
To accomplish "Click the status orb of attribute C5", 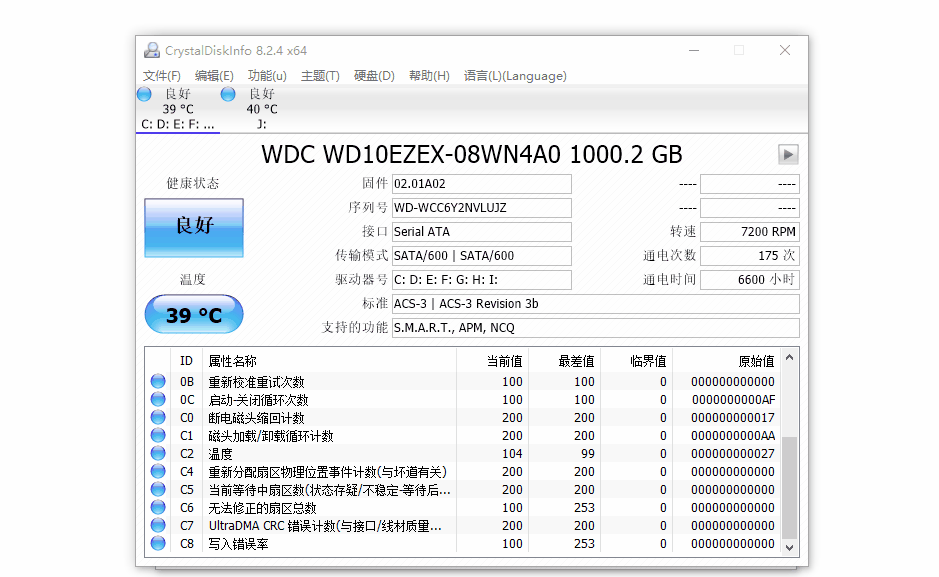I will pos(158,490).
